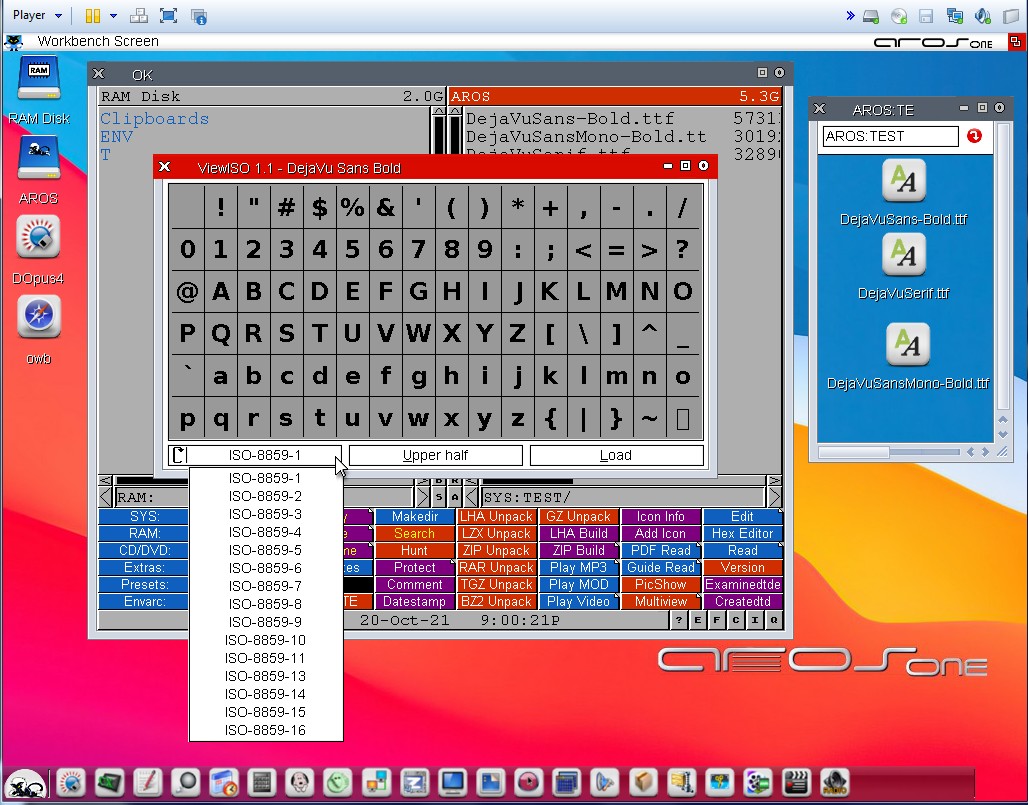
Task: Click the AROS:TEST path input field
Action: tap(889, 136)
